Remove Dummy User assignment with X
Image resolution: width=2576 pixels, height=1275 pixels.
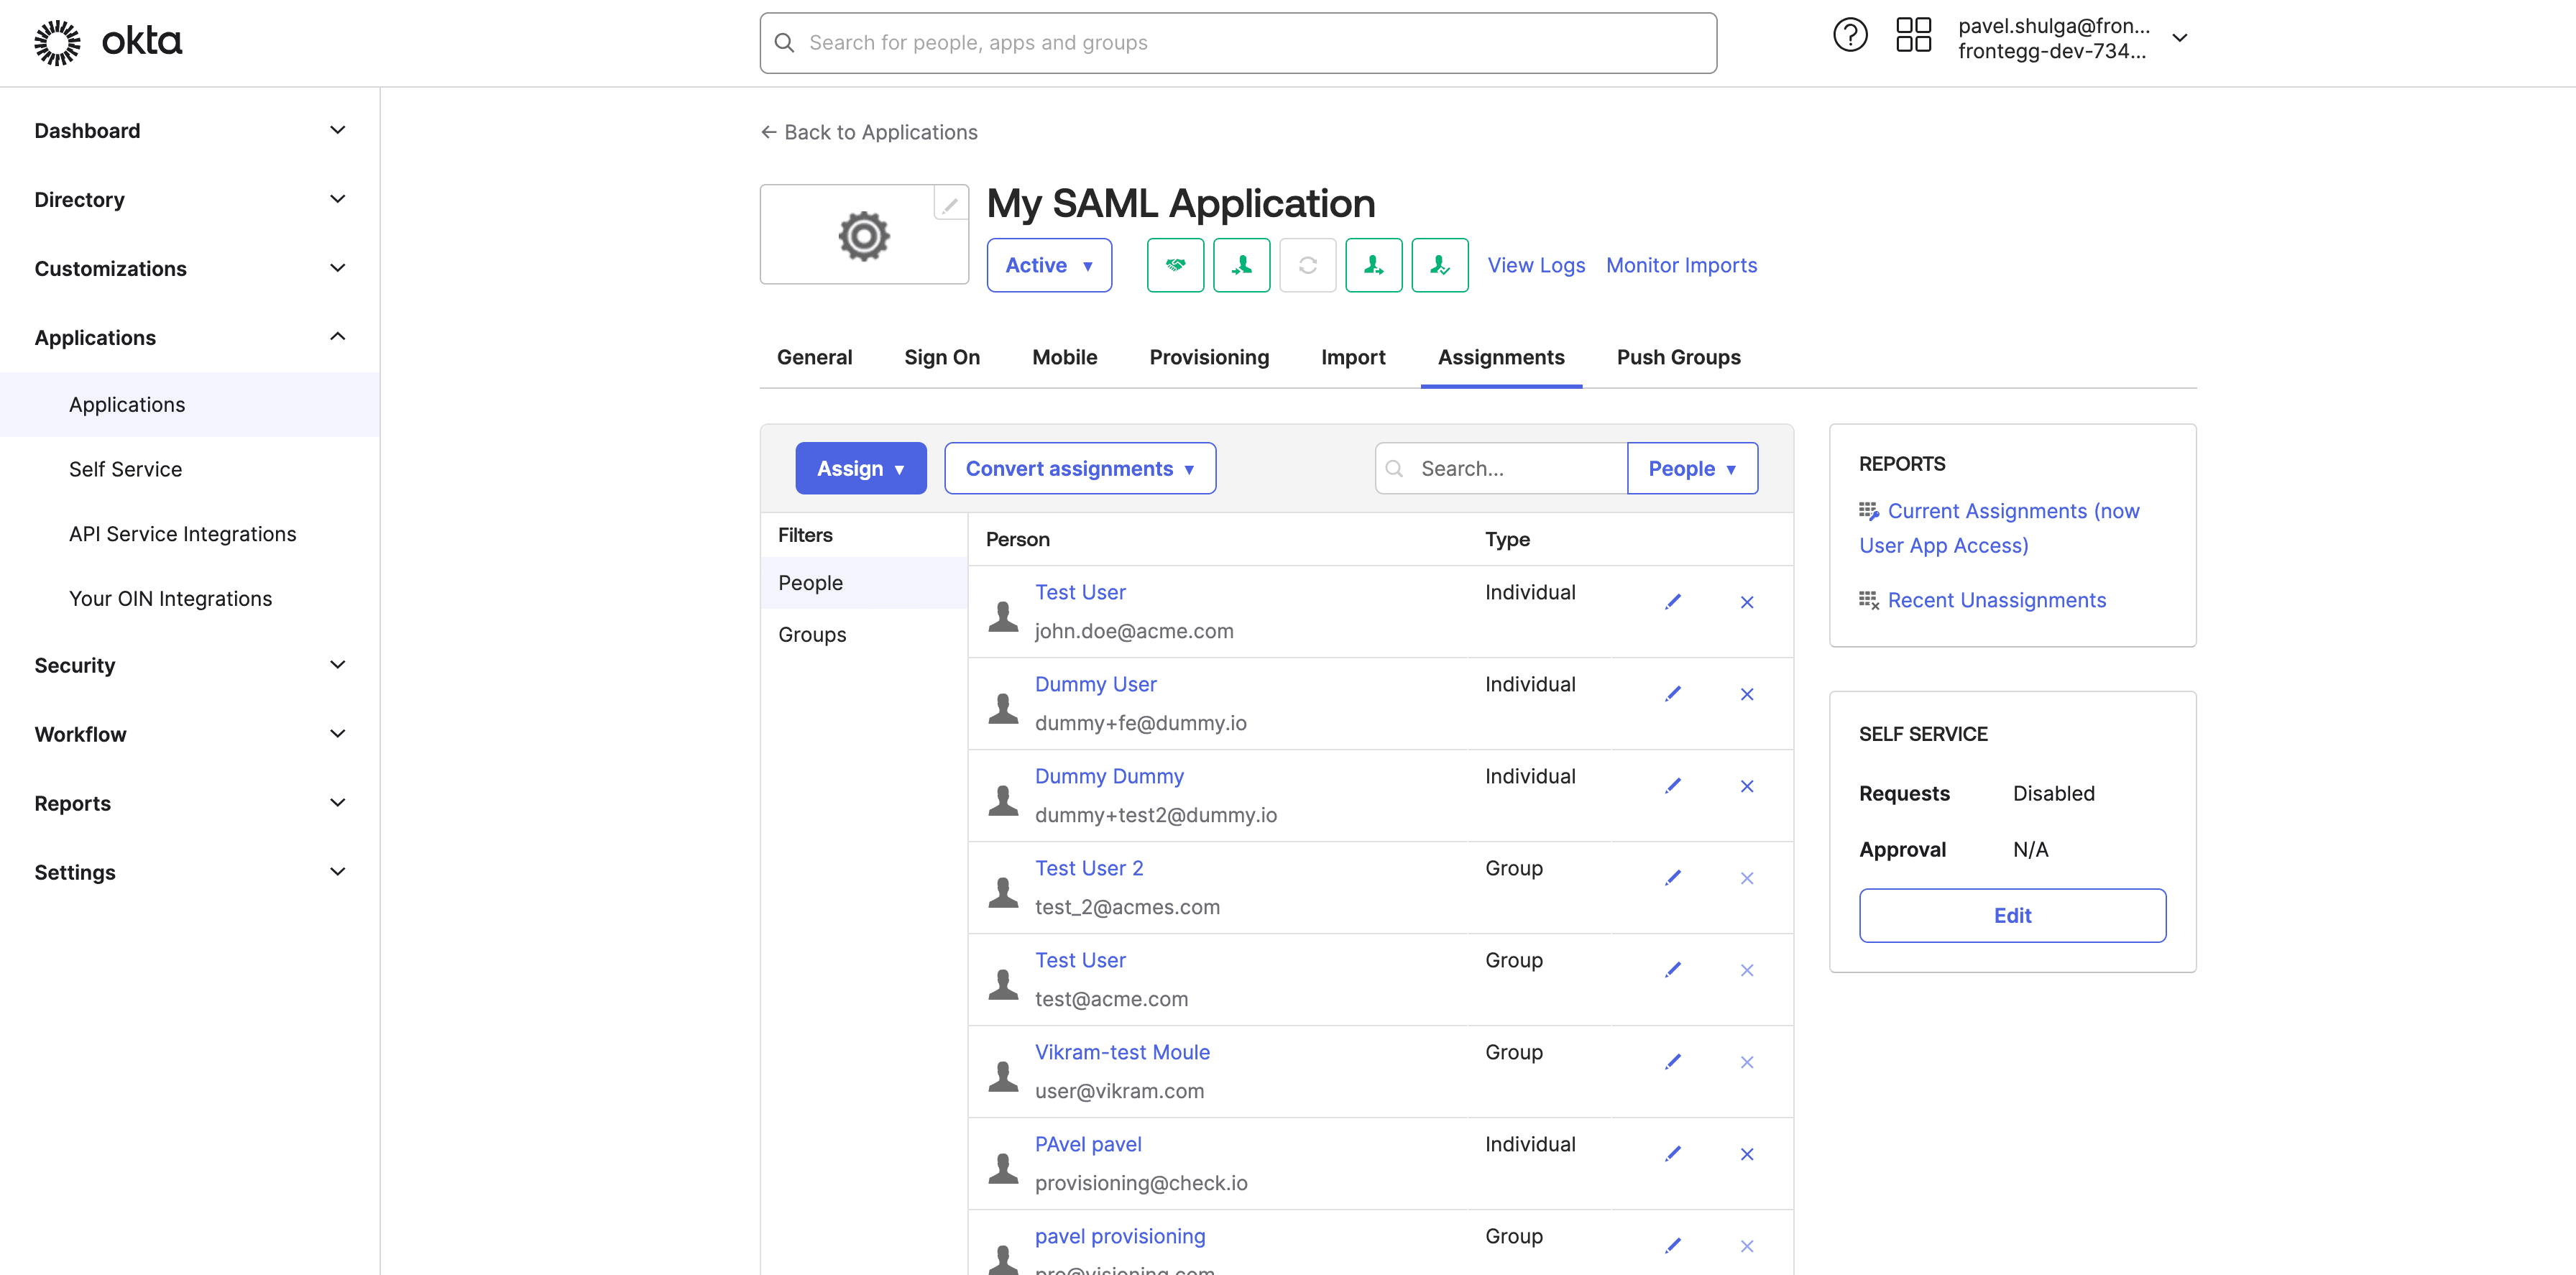pyautogui.click(x=1747, y=694)
